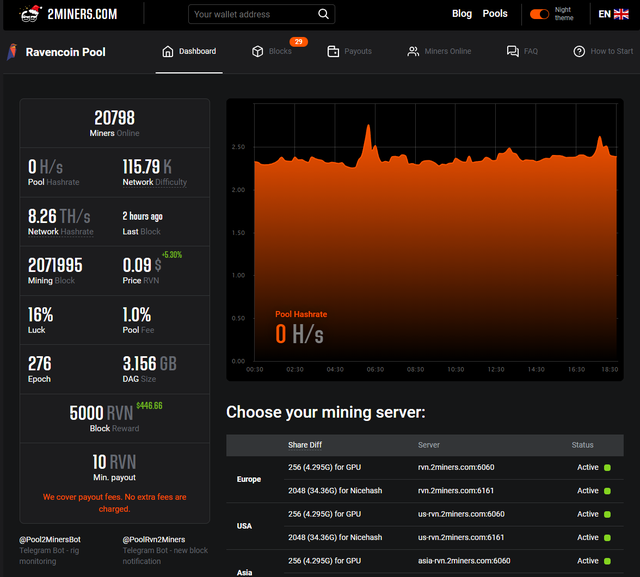Click server rvn.2miners.com:6161
640x577 pixels.
[x=456, y=490]
